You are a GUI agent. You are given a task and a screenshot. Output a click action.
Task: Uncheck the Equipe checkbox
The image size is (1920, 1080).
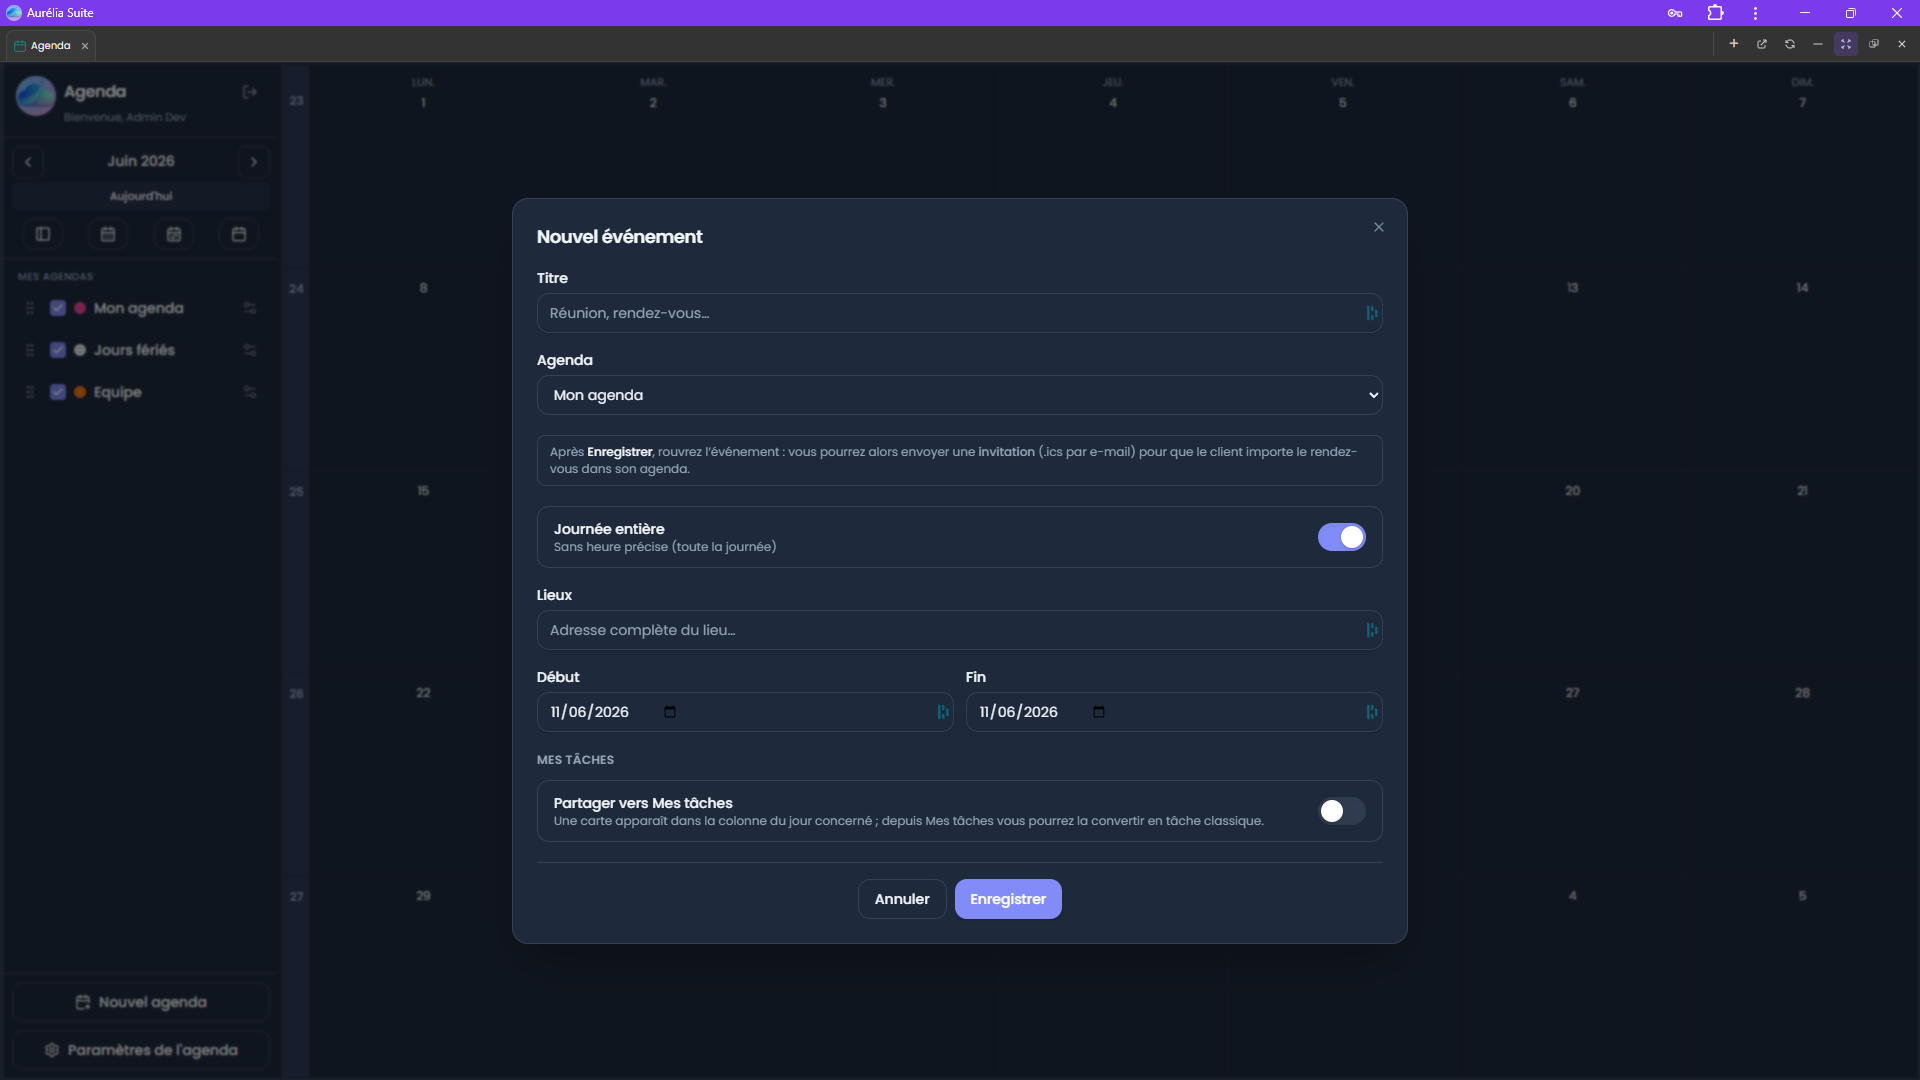(58, 392)
